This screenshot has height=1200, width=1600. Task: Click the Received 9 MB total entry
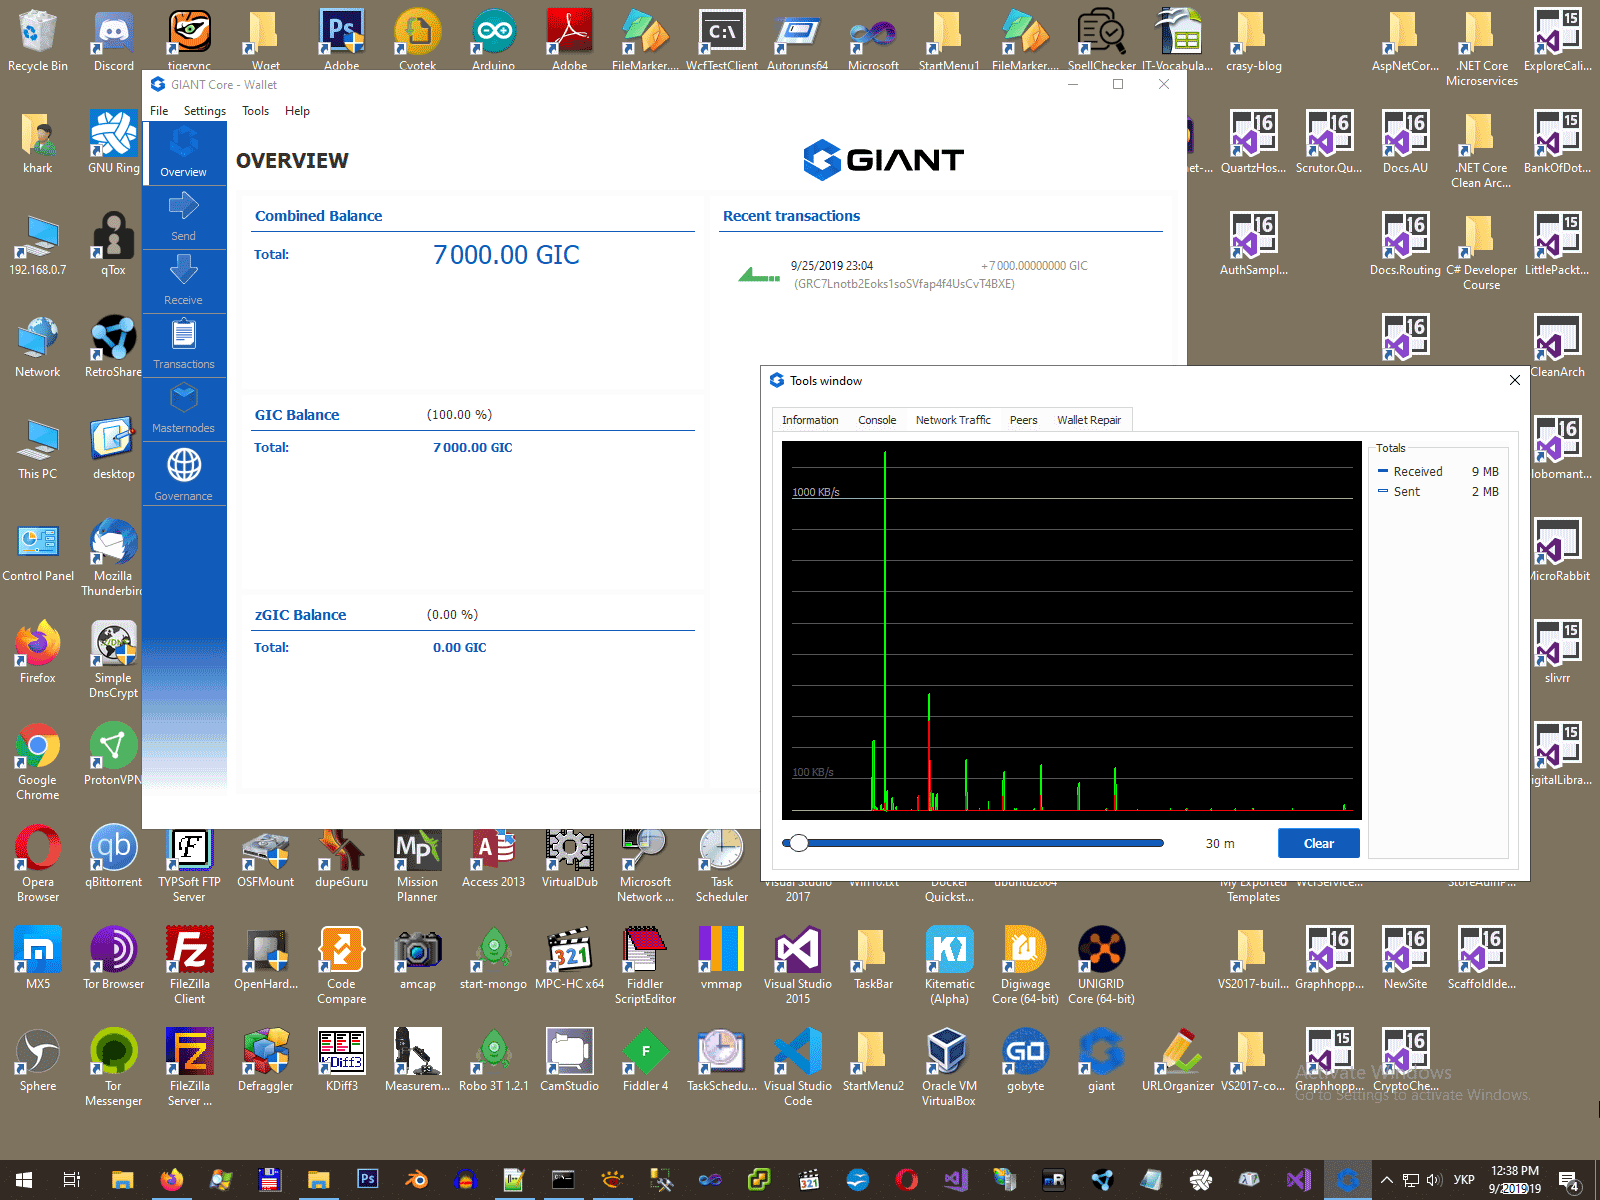1438,472
